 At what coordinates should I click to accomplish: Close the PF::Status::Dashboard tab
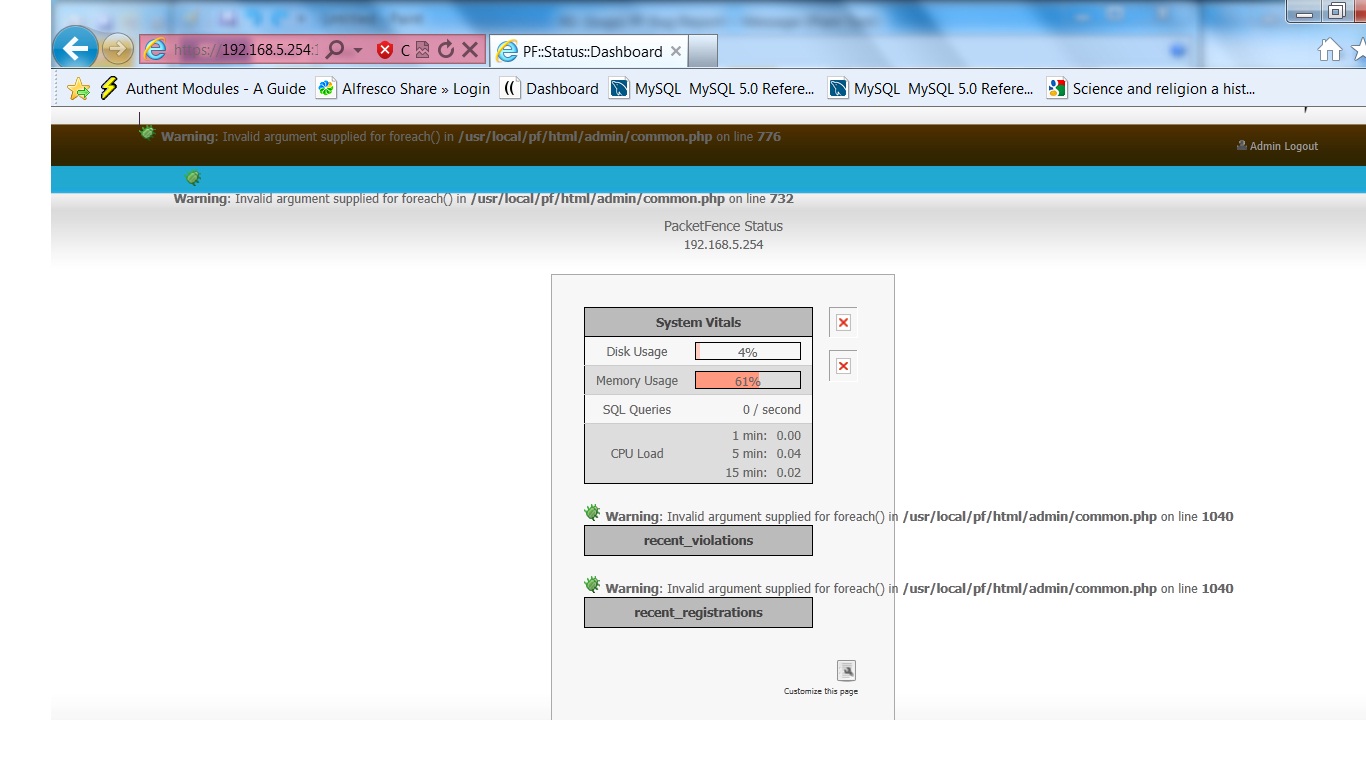coord(676,51)
